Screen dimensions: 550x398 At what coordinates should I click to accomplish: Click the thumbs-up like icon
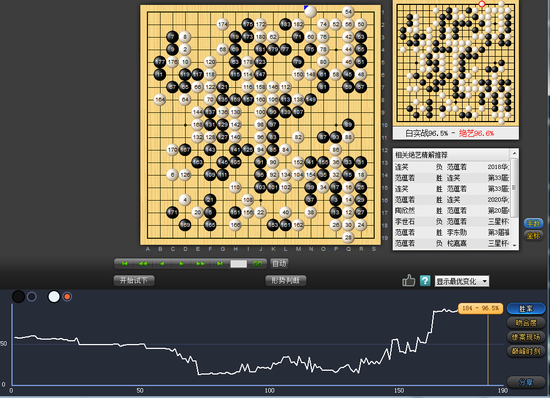coord(408,281)
